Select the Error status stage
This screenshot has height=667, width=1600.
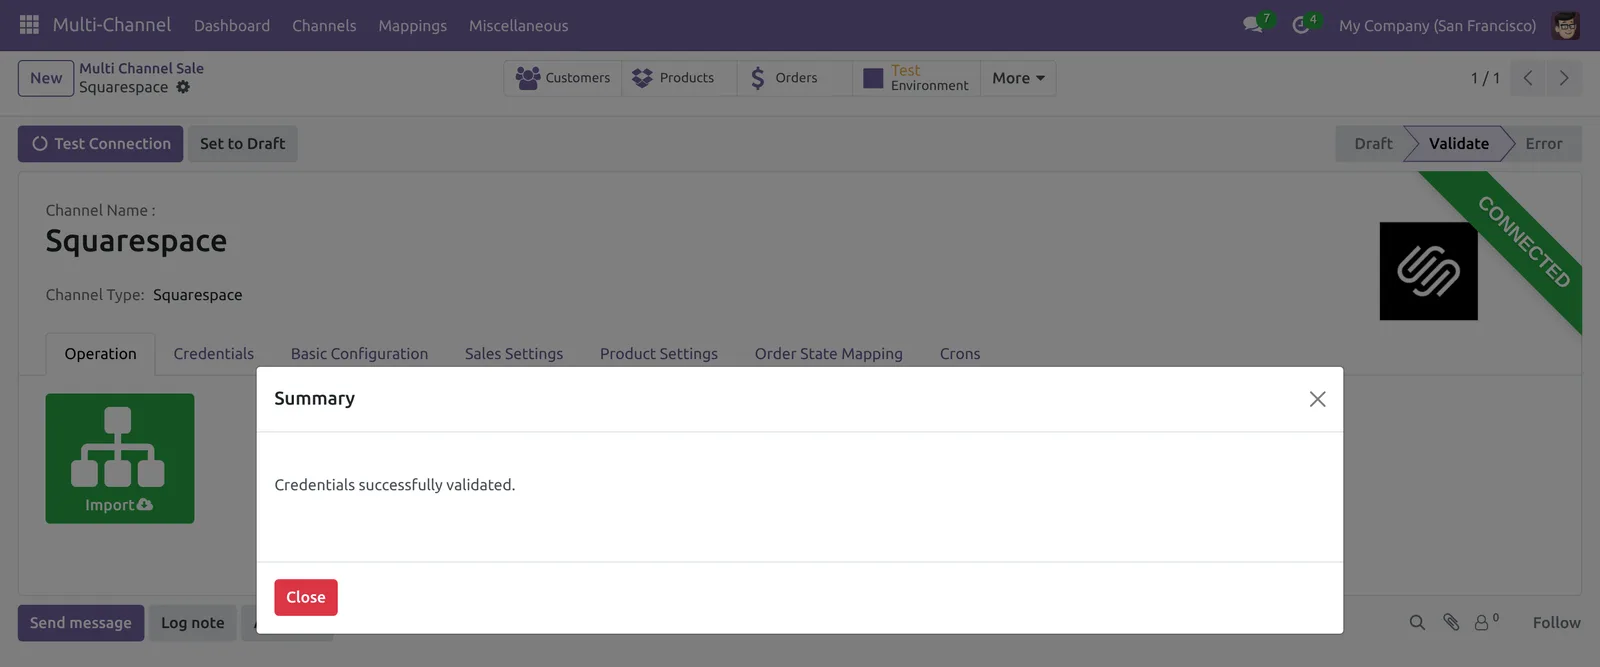tap(1543, 143)
